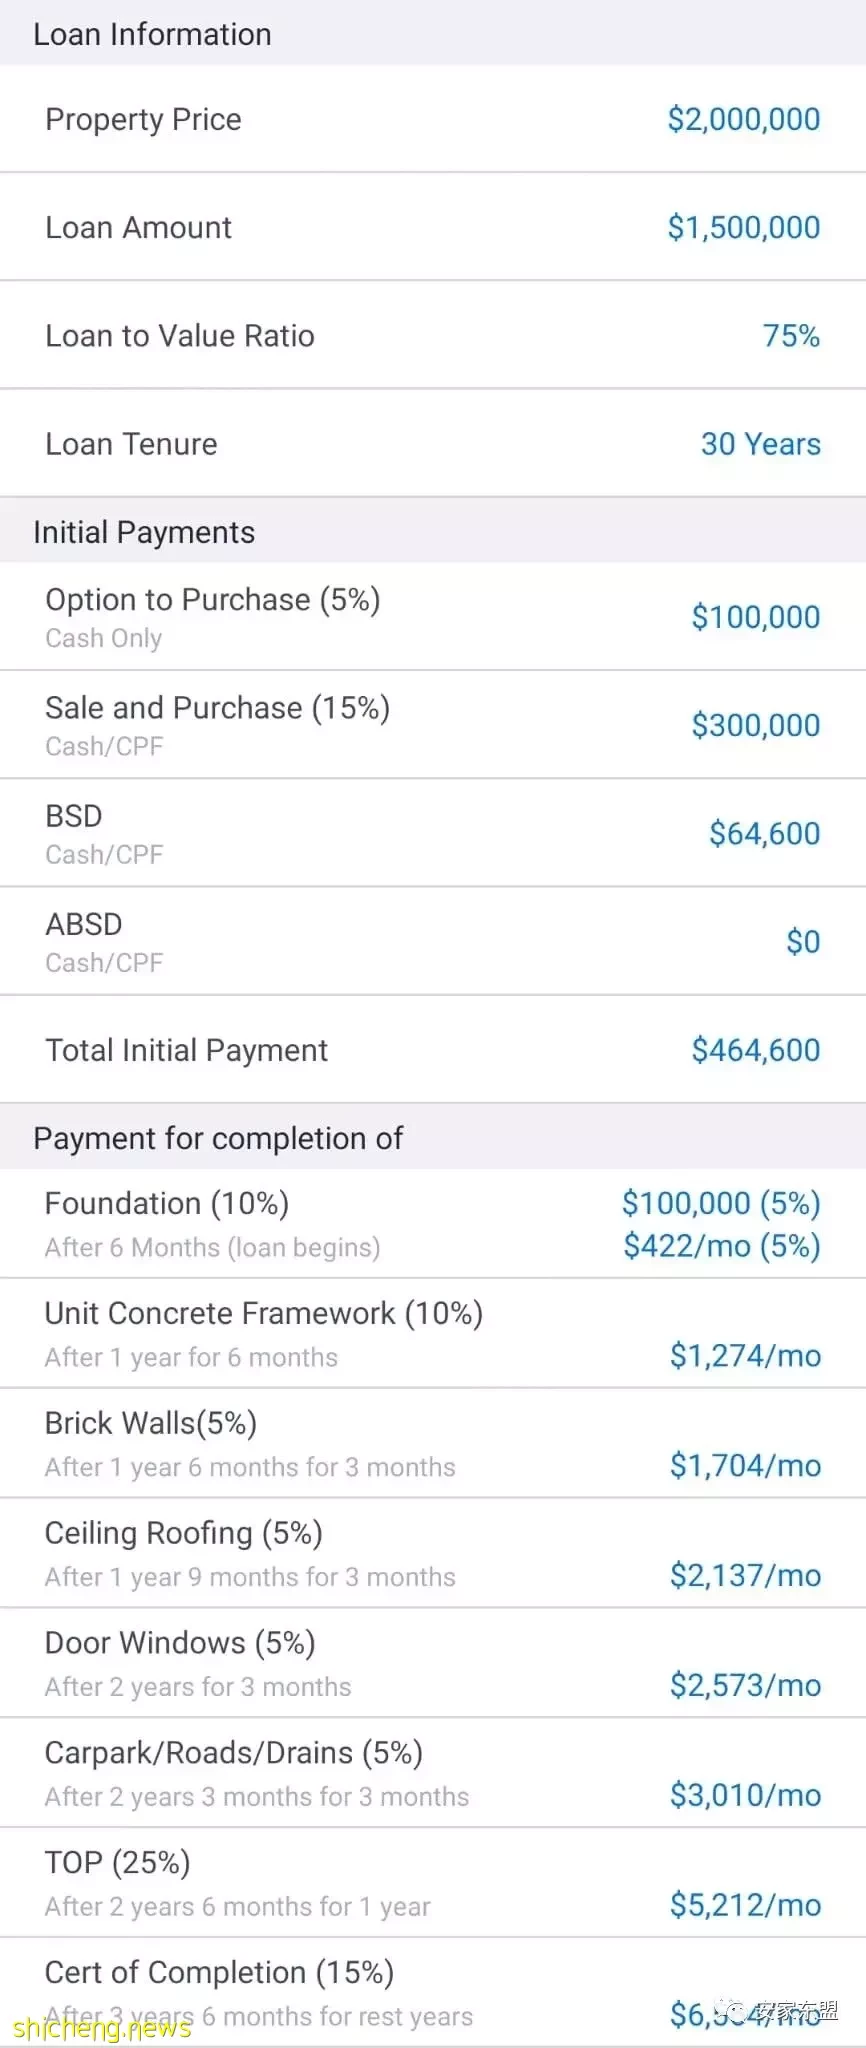Open the Foundation (10%) payment row
Viewport: 866px width, 2048px height.
[433, 1223]
